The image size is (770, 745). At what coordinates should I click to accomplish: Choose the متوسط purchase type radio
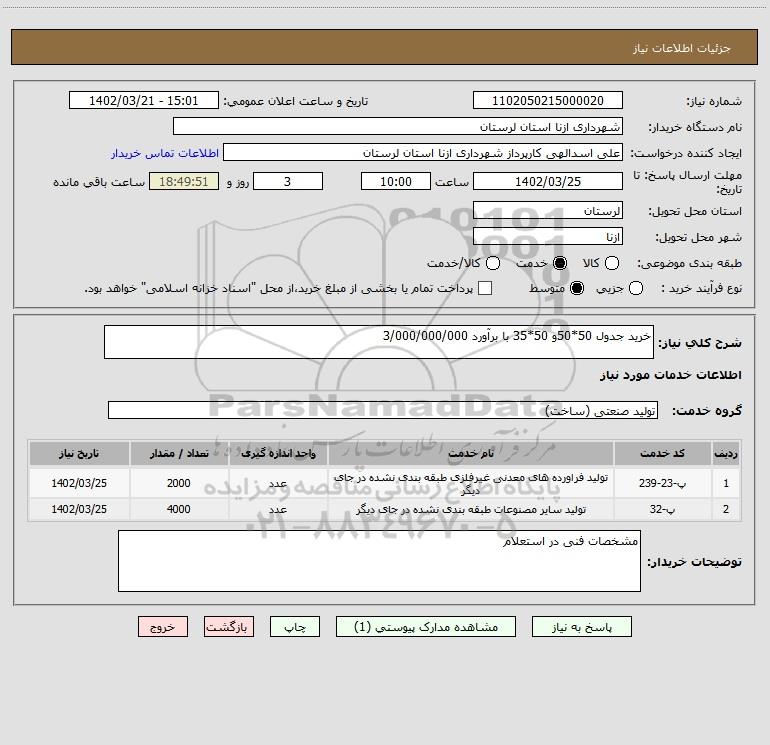[x=577, y=288]
